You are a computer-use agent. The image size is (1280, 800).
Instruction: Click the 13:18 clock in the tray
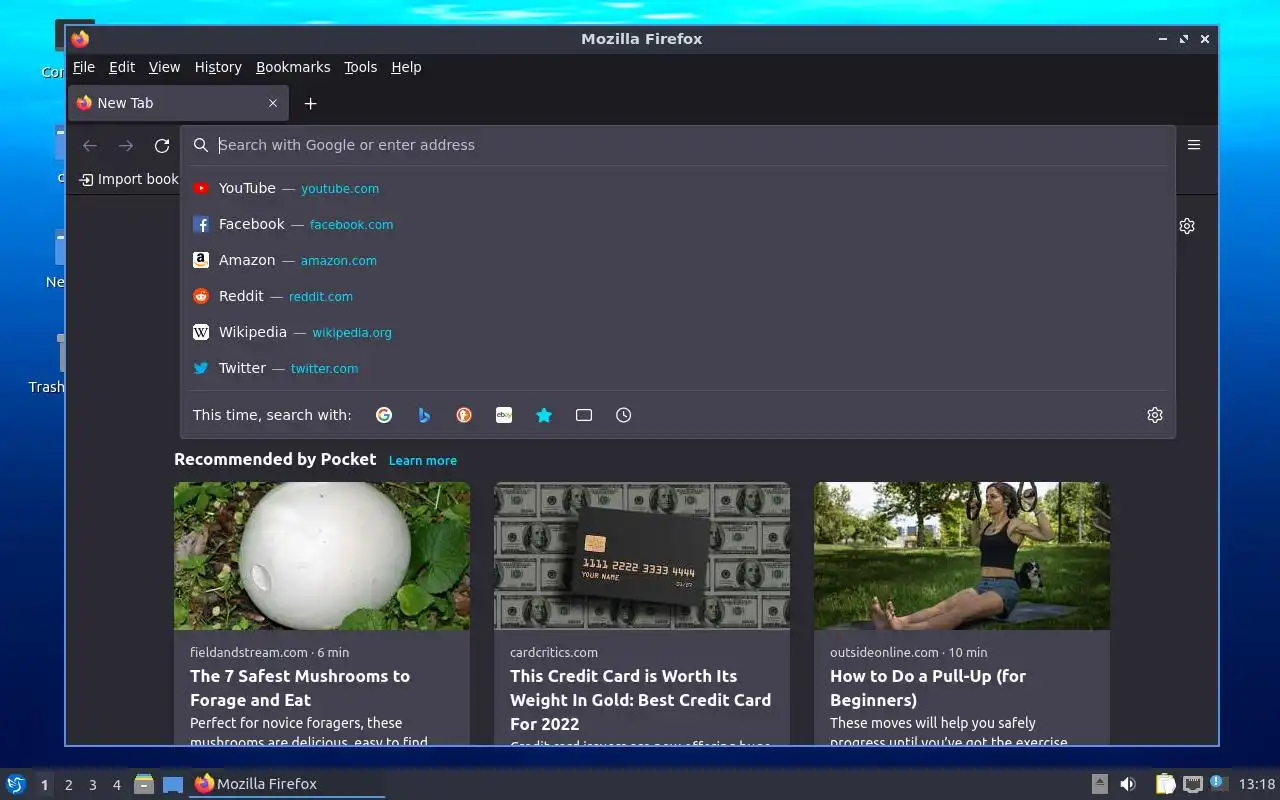pos(1257,784)
